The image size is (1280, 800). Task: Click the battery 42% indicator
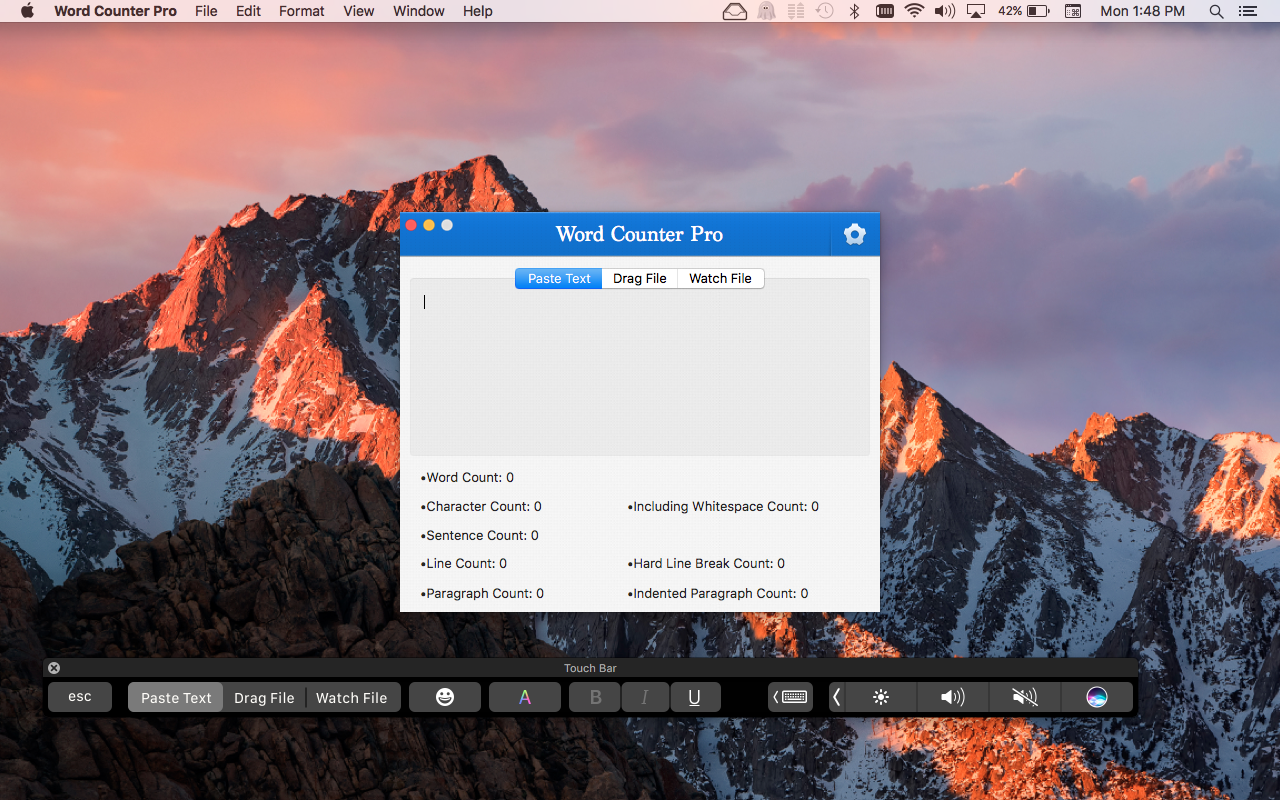pos(1023,11)
